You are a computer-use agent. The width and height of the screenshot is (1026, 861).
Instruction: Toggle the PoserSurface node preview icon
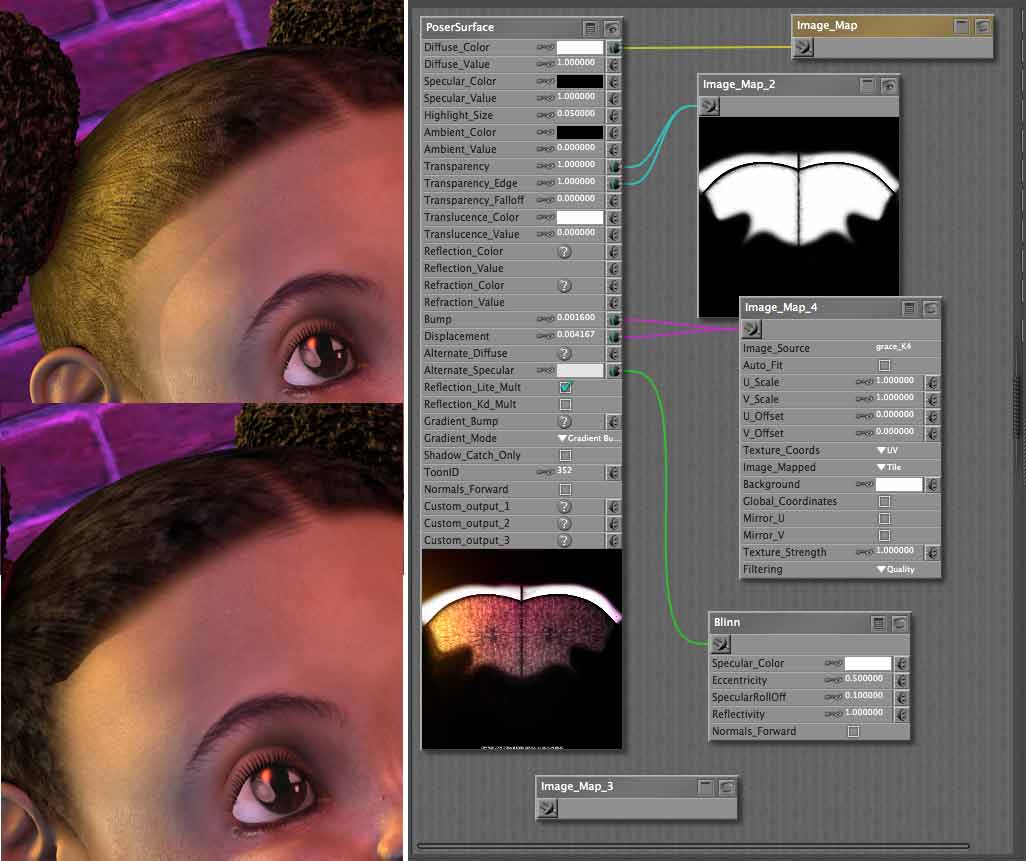(611, 27)
